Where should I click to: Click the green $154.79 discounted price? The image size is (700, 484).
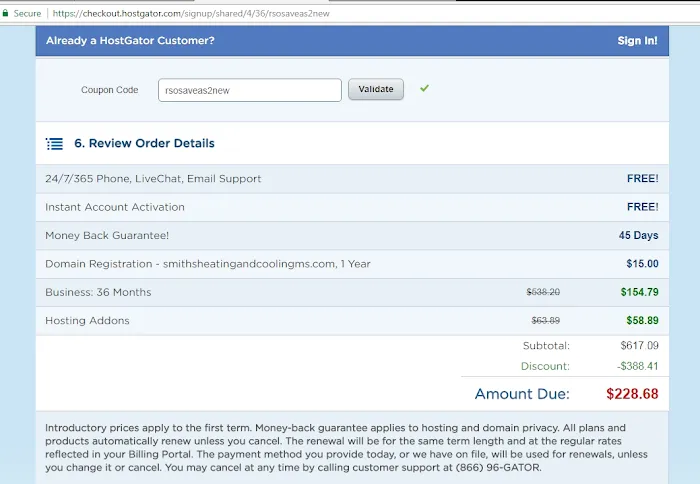(639, 292)
